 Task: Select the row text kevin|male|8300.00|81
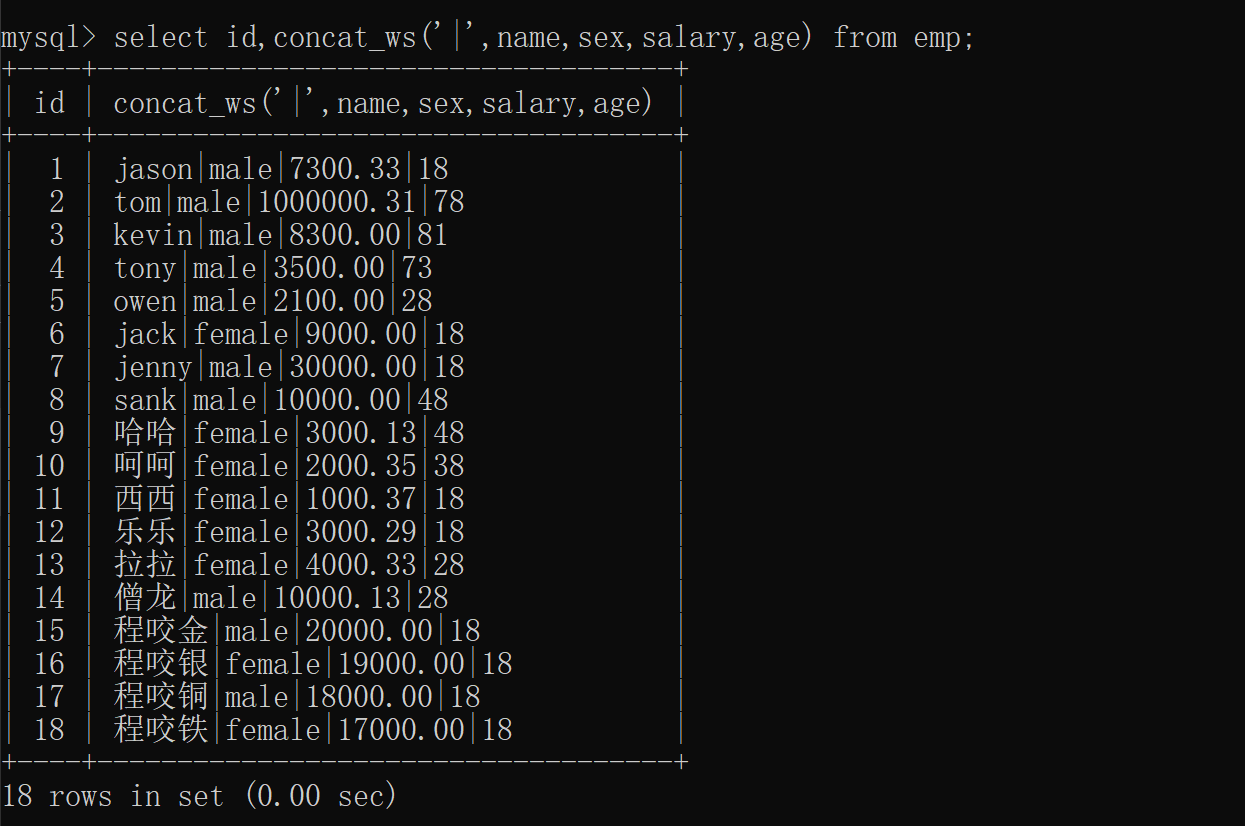281,235
